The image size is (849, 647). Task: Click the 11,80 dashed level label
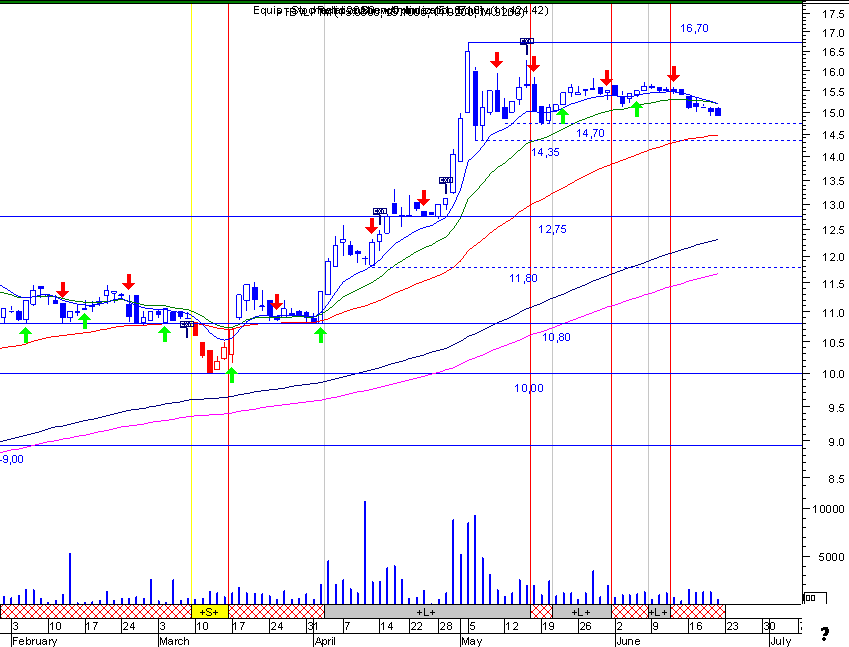click(x=524, y=278)
